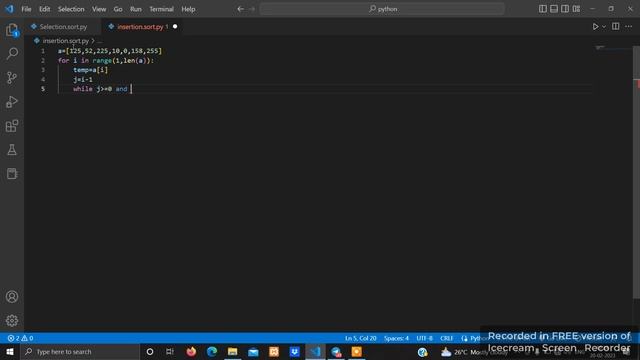This screenshot has height=360, width=640.
Task: Open the Go menu
Action: pyautogui.click(x=118, y=9)
